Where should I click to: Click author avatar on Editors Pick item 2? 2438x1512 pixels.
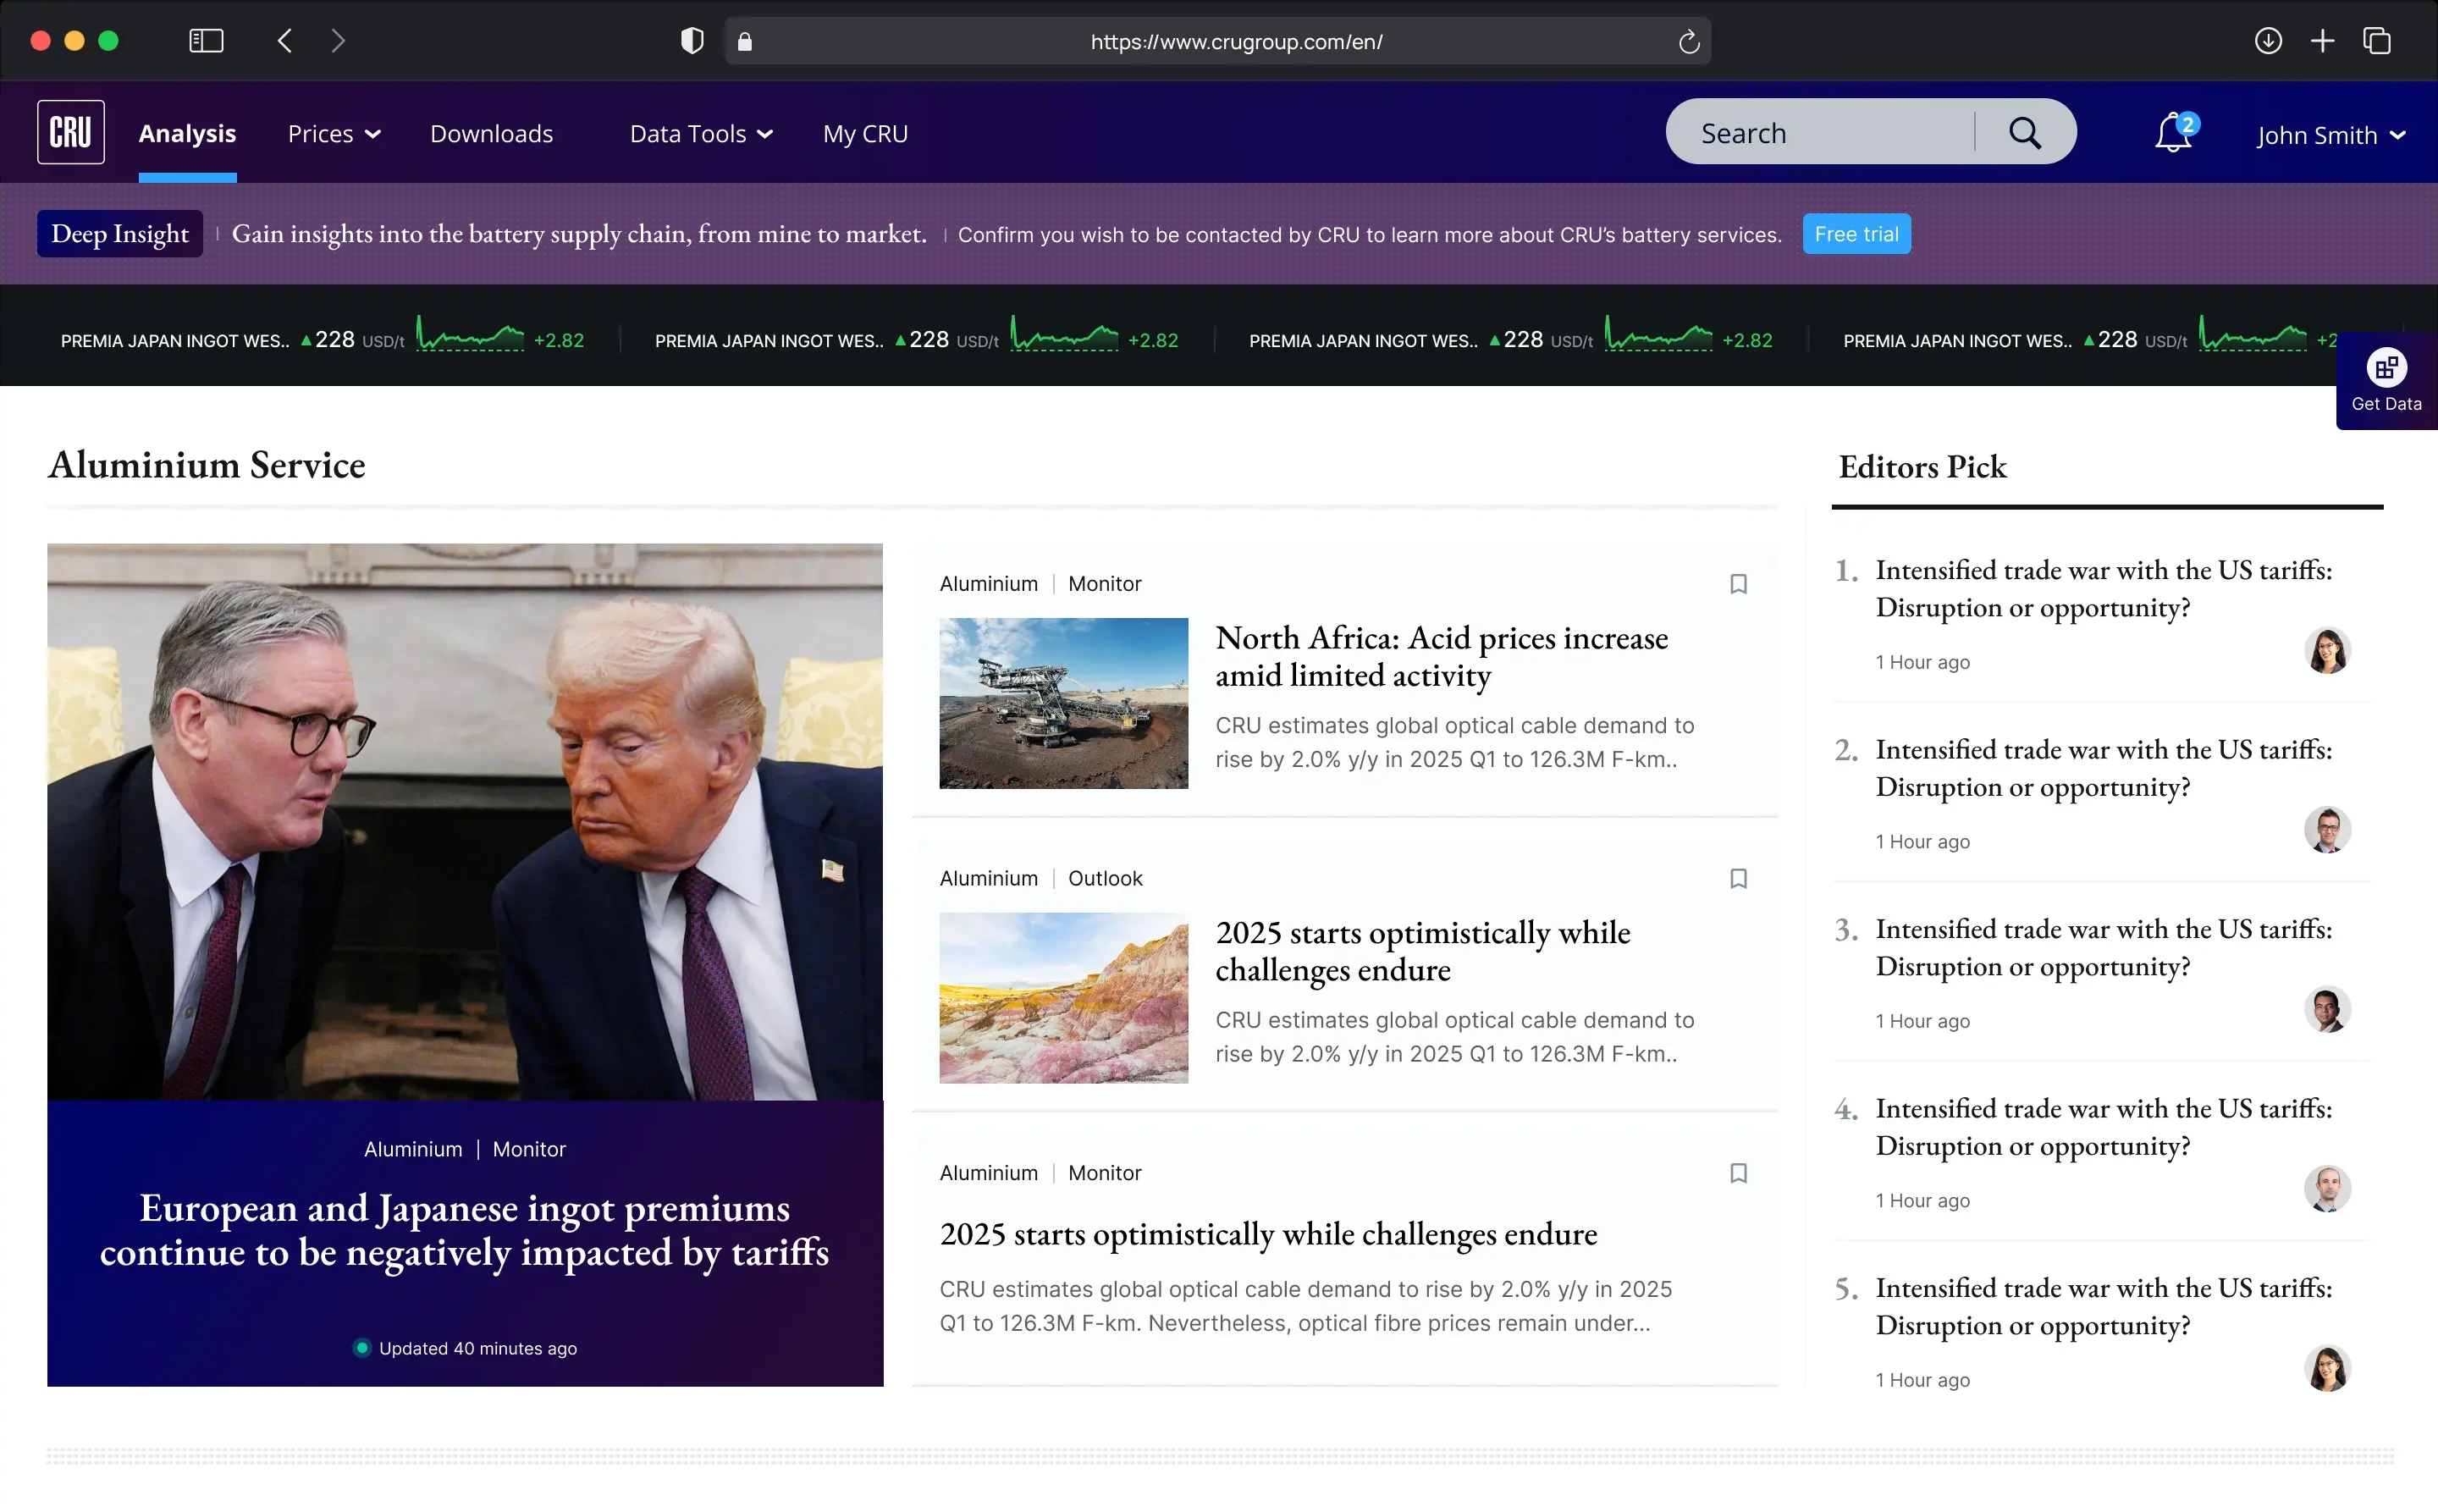[x=2327, y=830]
